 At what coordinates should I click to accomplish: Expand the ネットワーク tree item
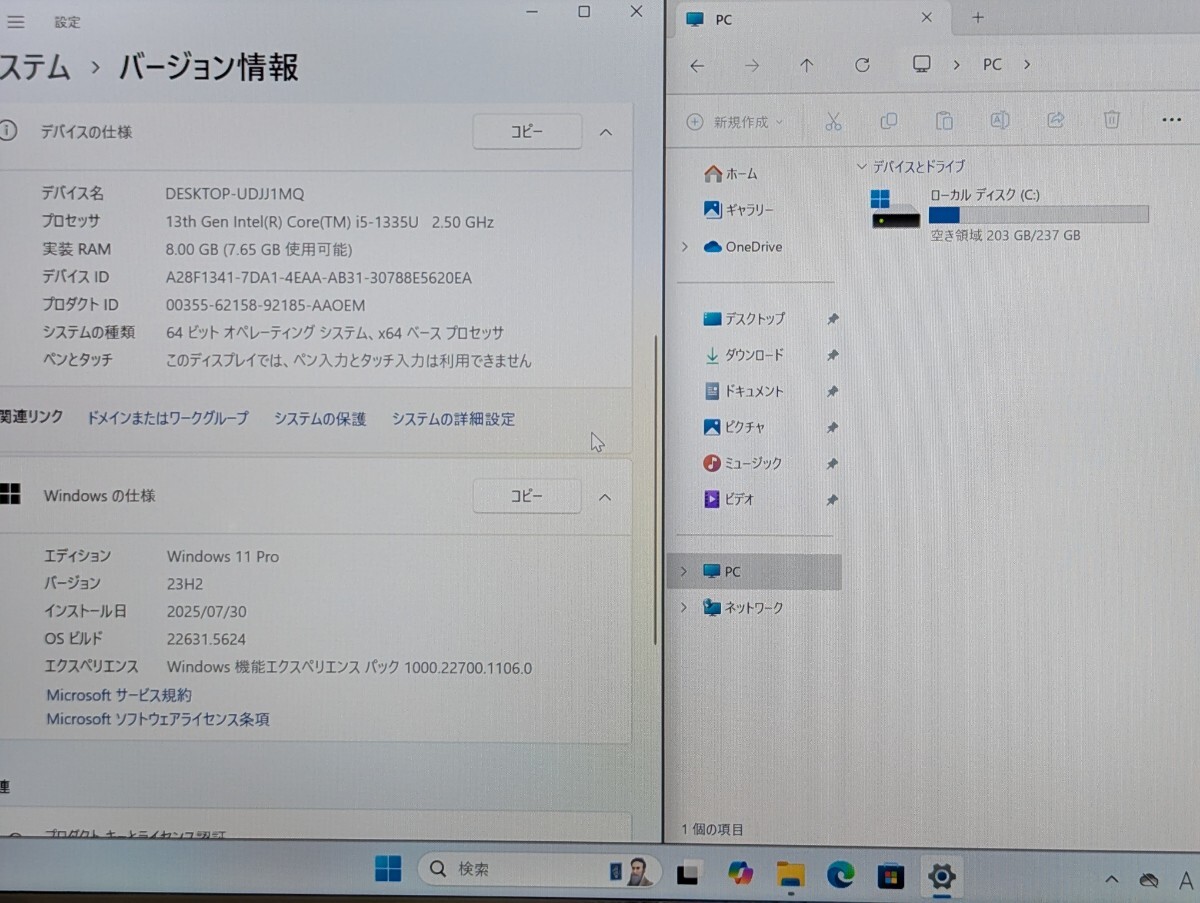[683, 607]
